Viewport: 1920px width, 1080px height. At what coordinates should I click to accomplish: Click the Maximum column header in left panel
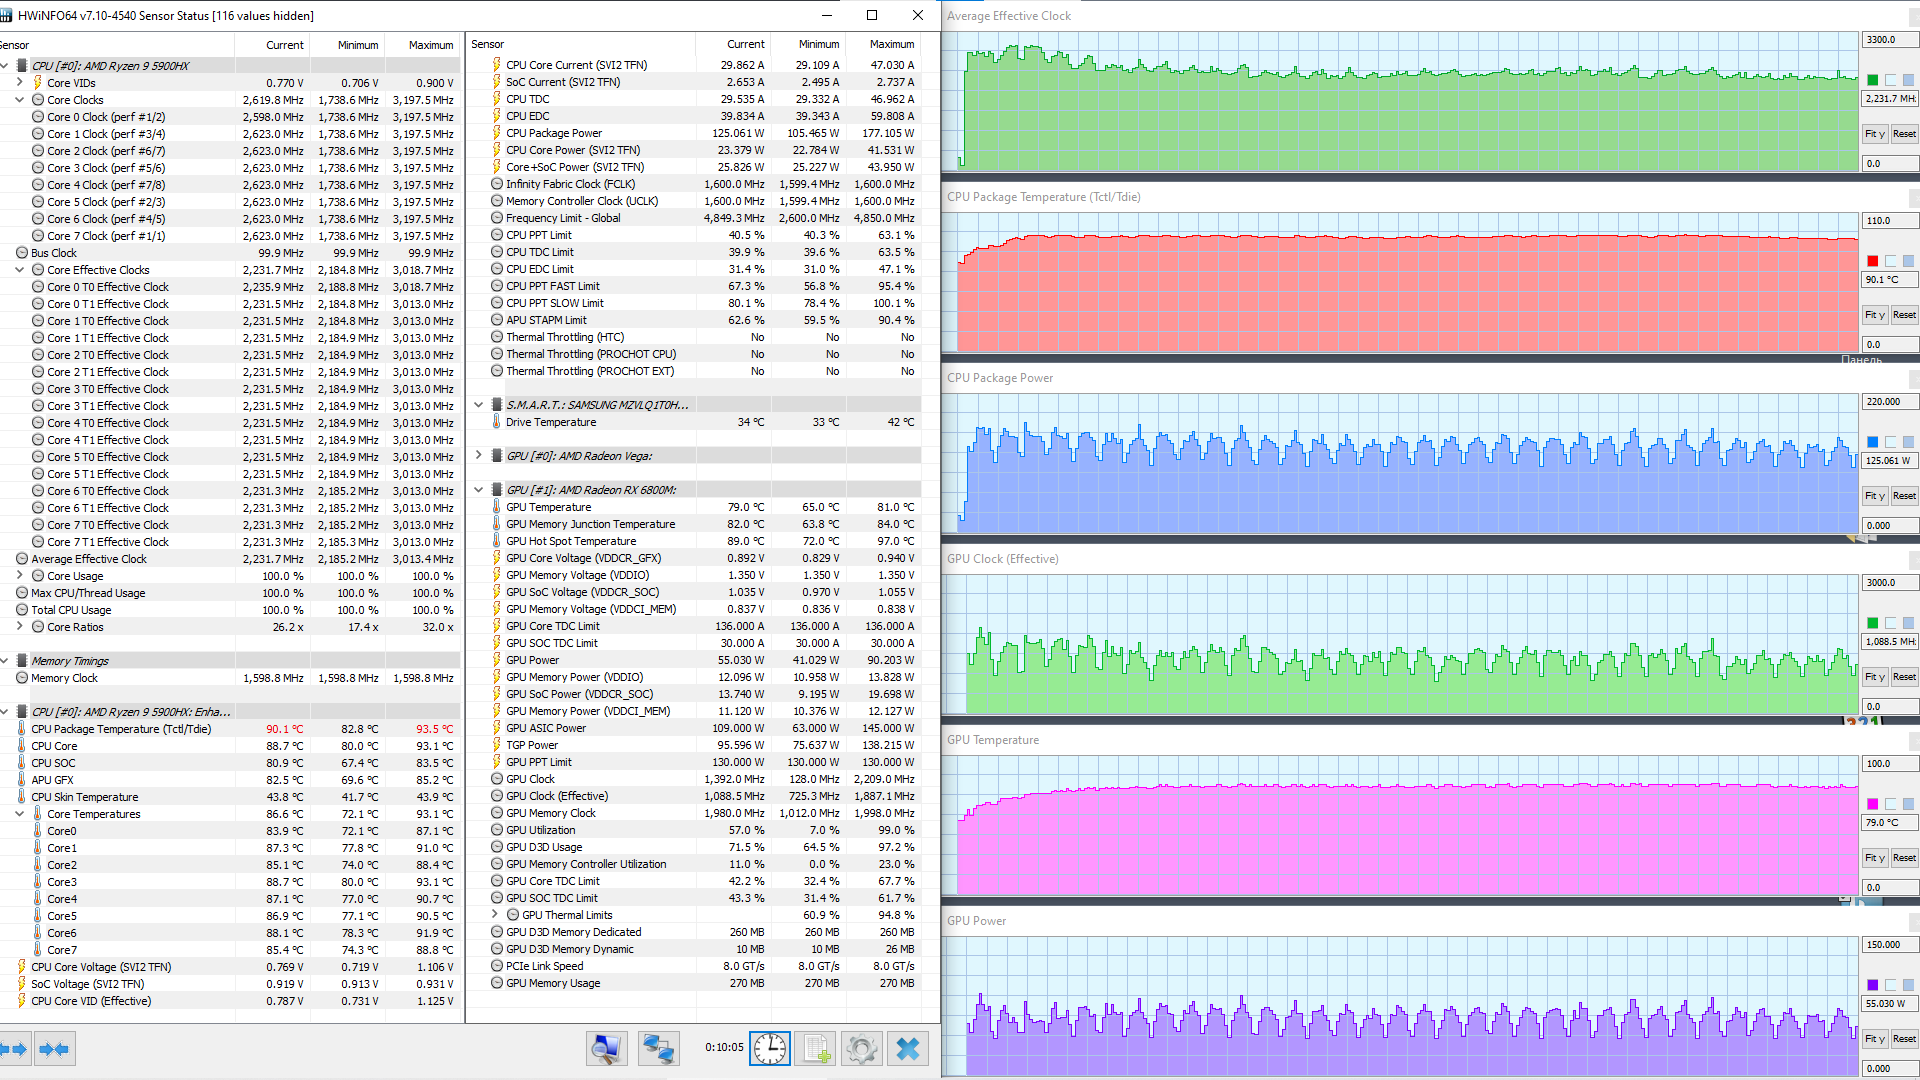pyautogui.click(x=430, y=45)
